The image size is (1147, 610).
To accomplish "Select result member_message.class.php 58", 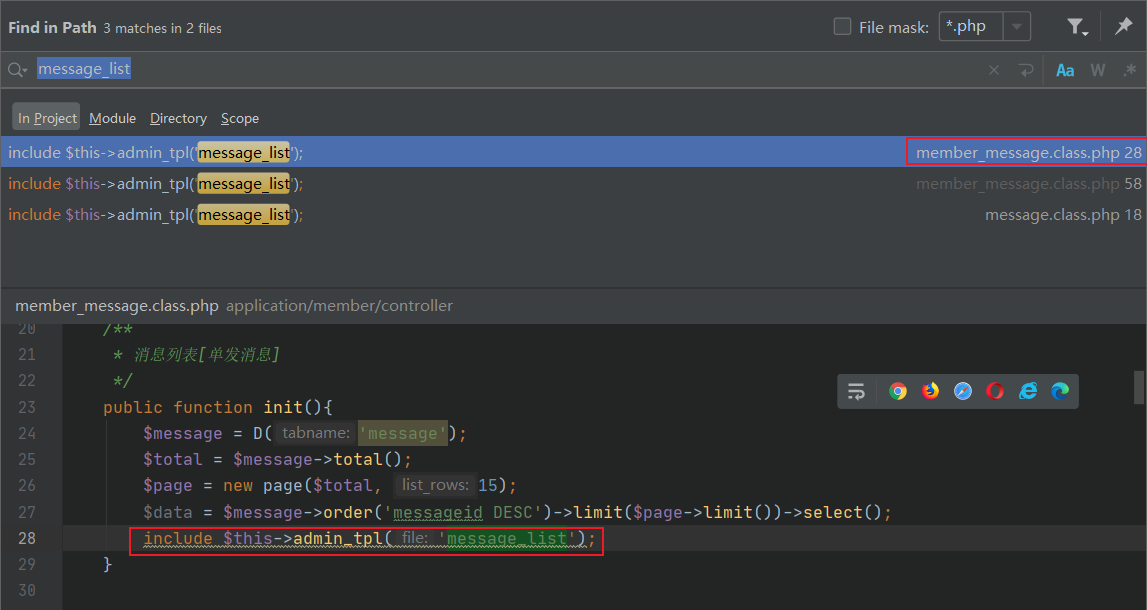I will [x=574, y=184].
